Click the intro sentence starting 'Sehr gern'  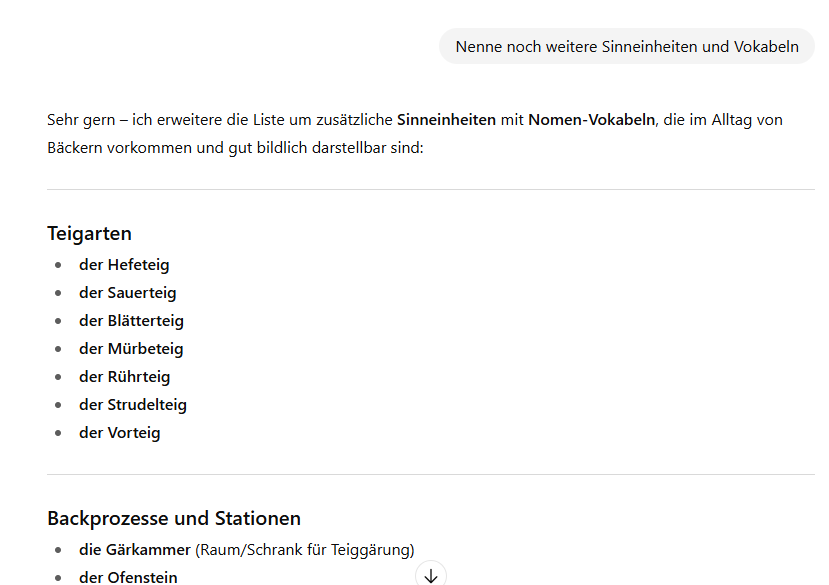(220, 120)
